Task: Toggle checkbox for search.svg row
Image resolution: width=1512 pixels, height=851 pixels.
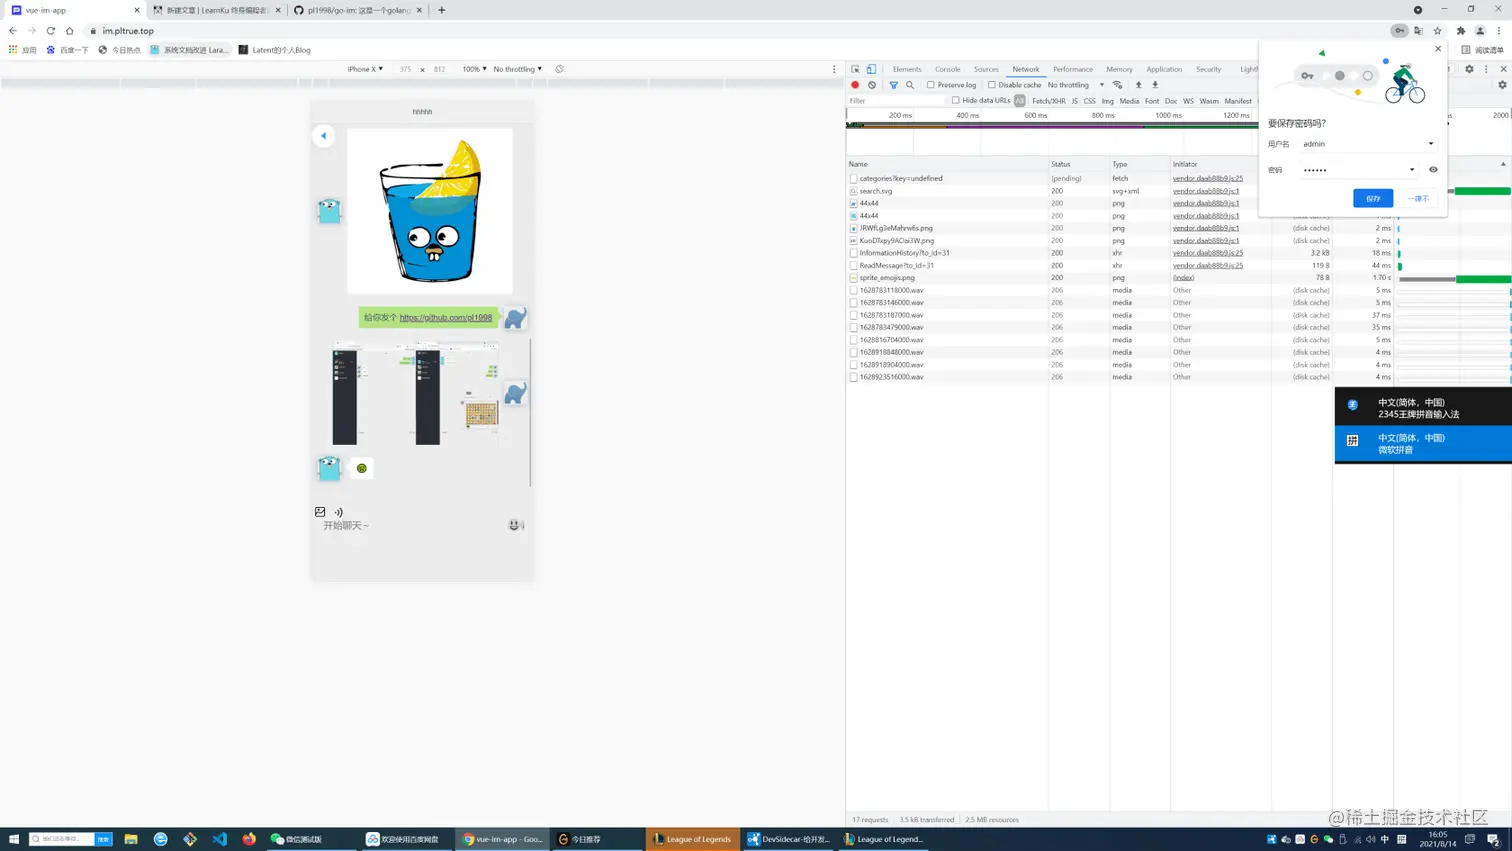Action: click(853, 191)
